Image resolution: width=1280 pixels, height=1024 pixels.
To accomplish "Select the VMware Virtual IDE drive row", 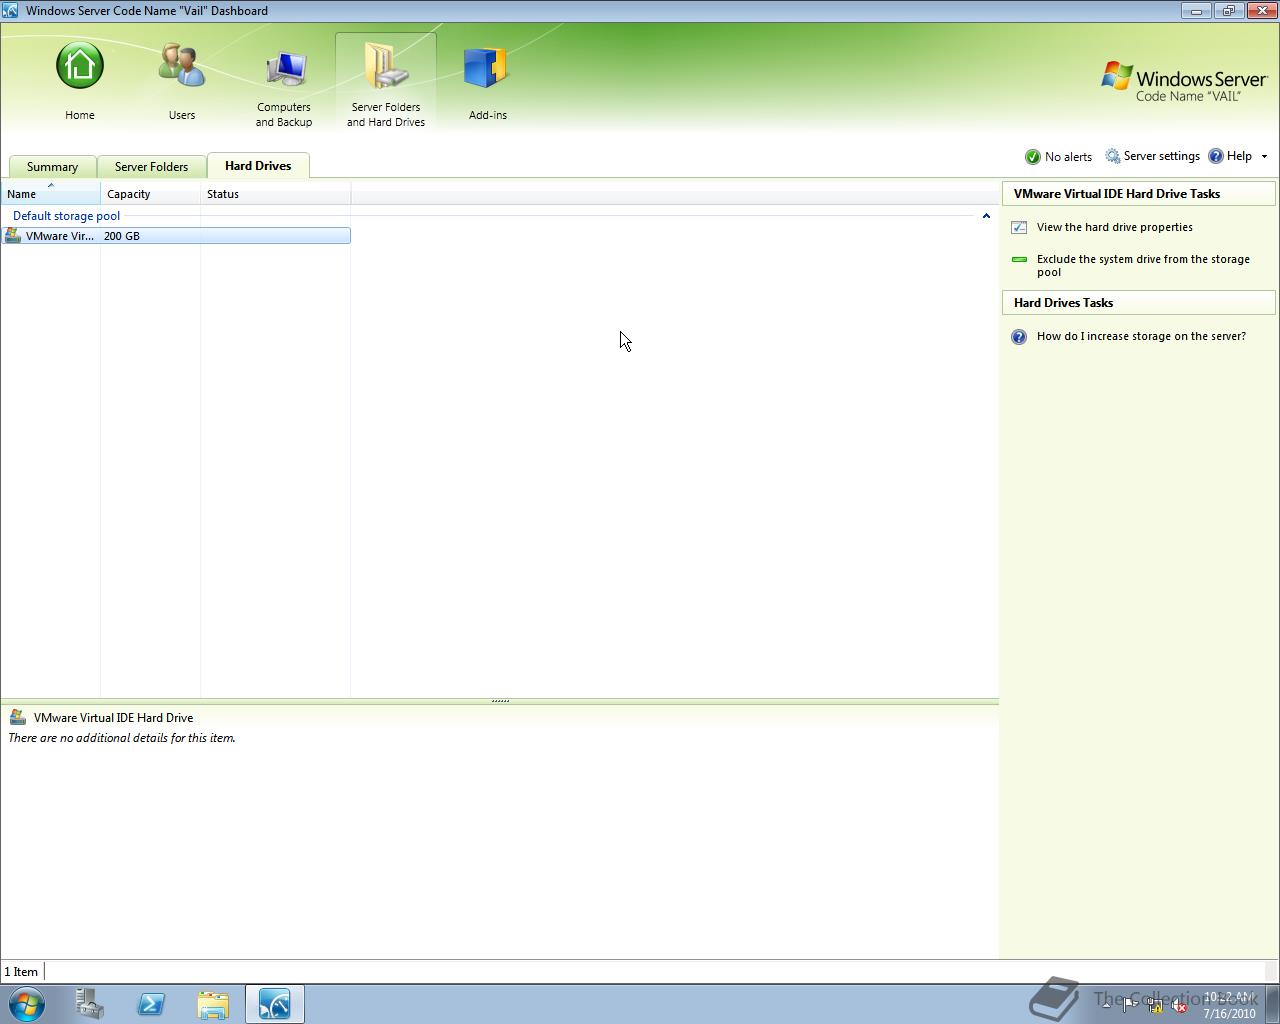I will coord(176,236).
